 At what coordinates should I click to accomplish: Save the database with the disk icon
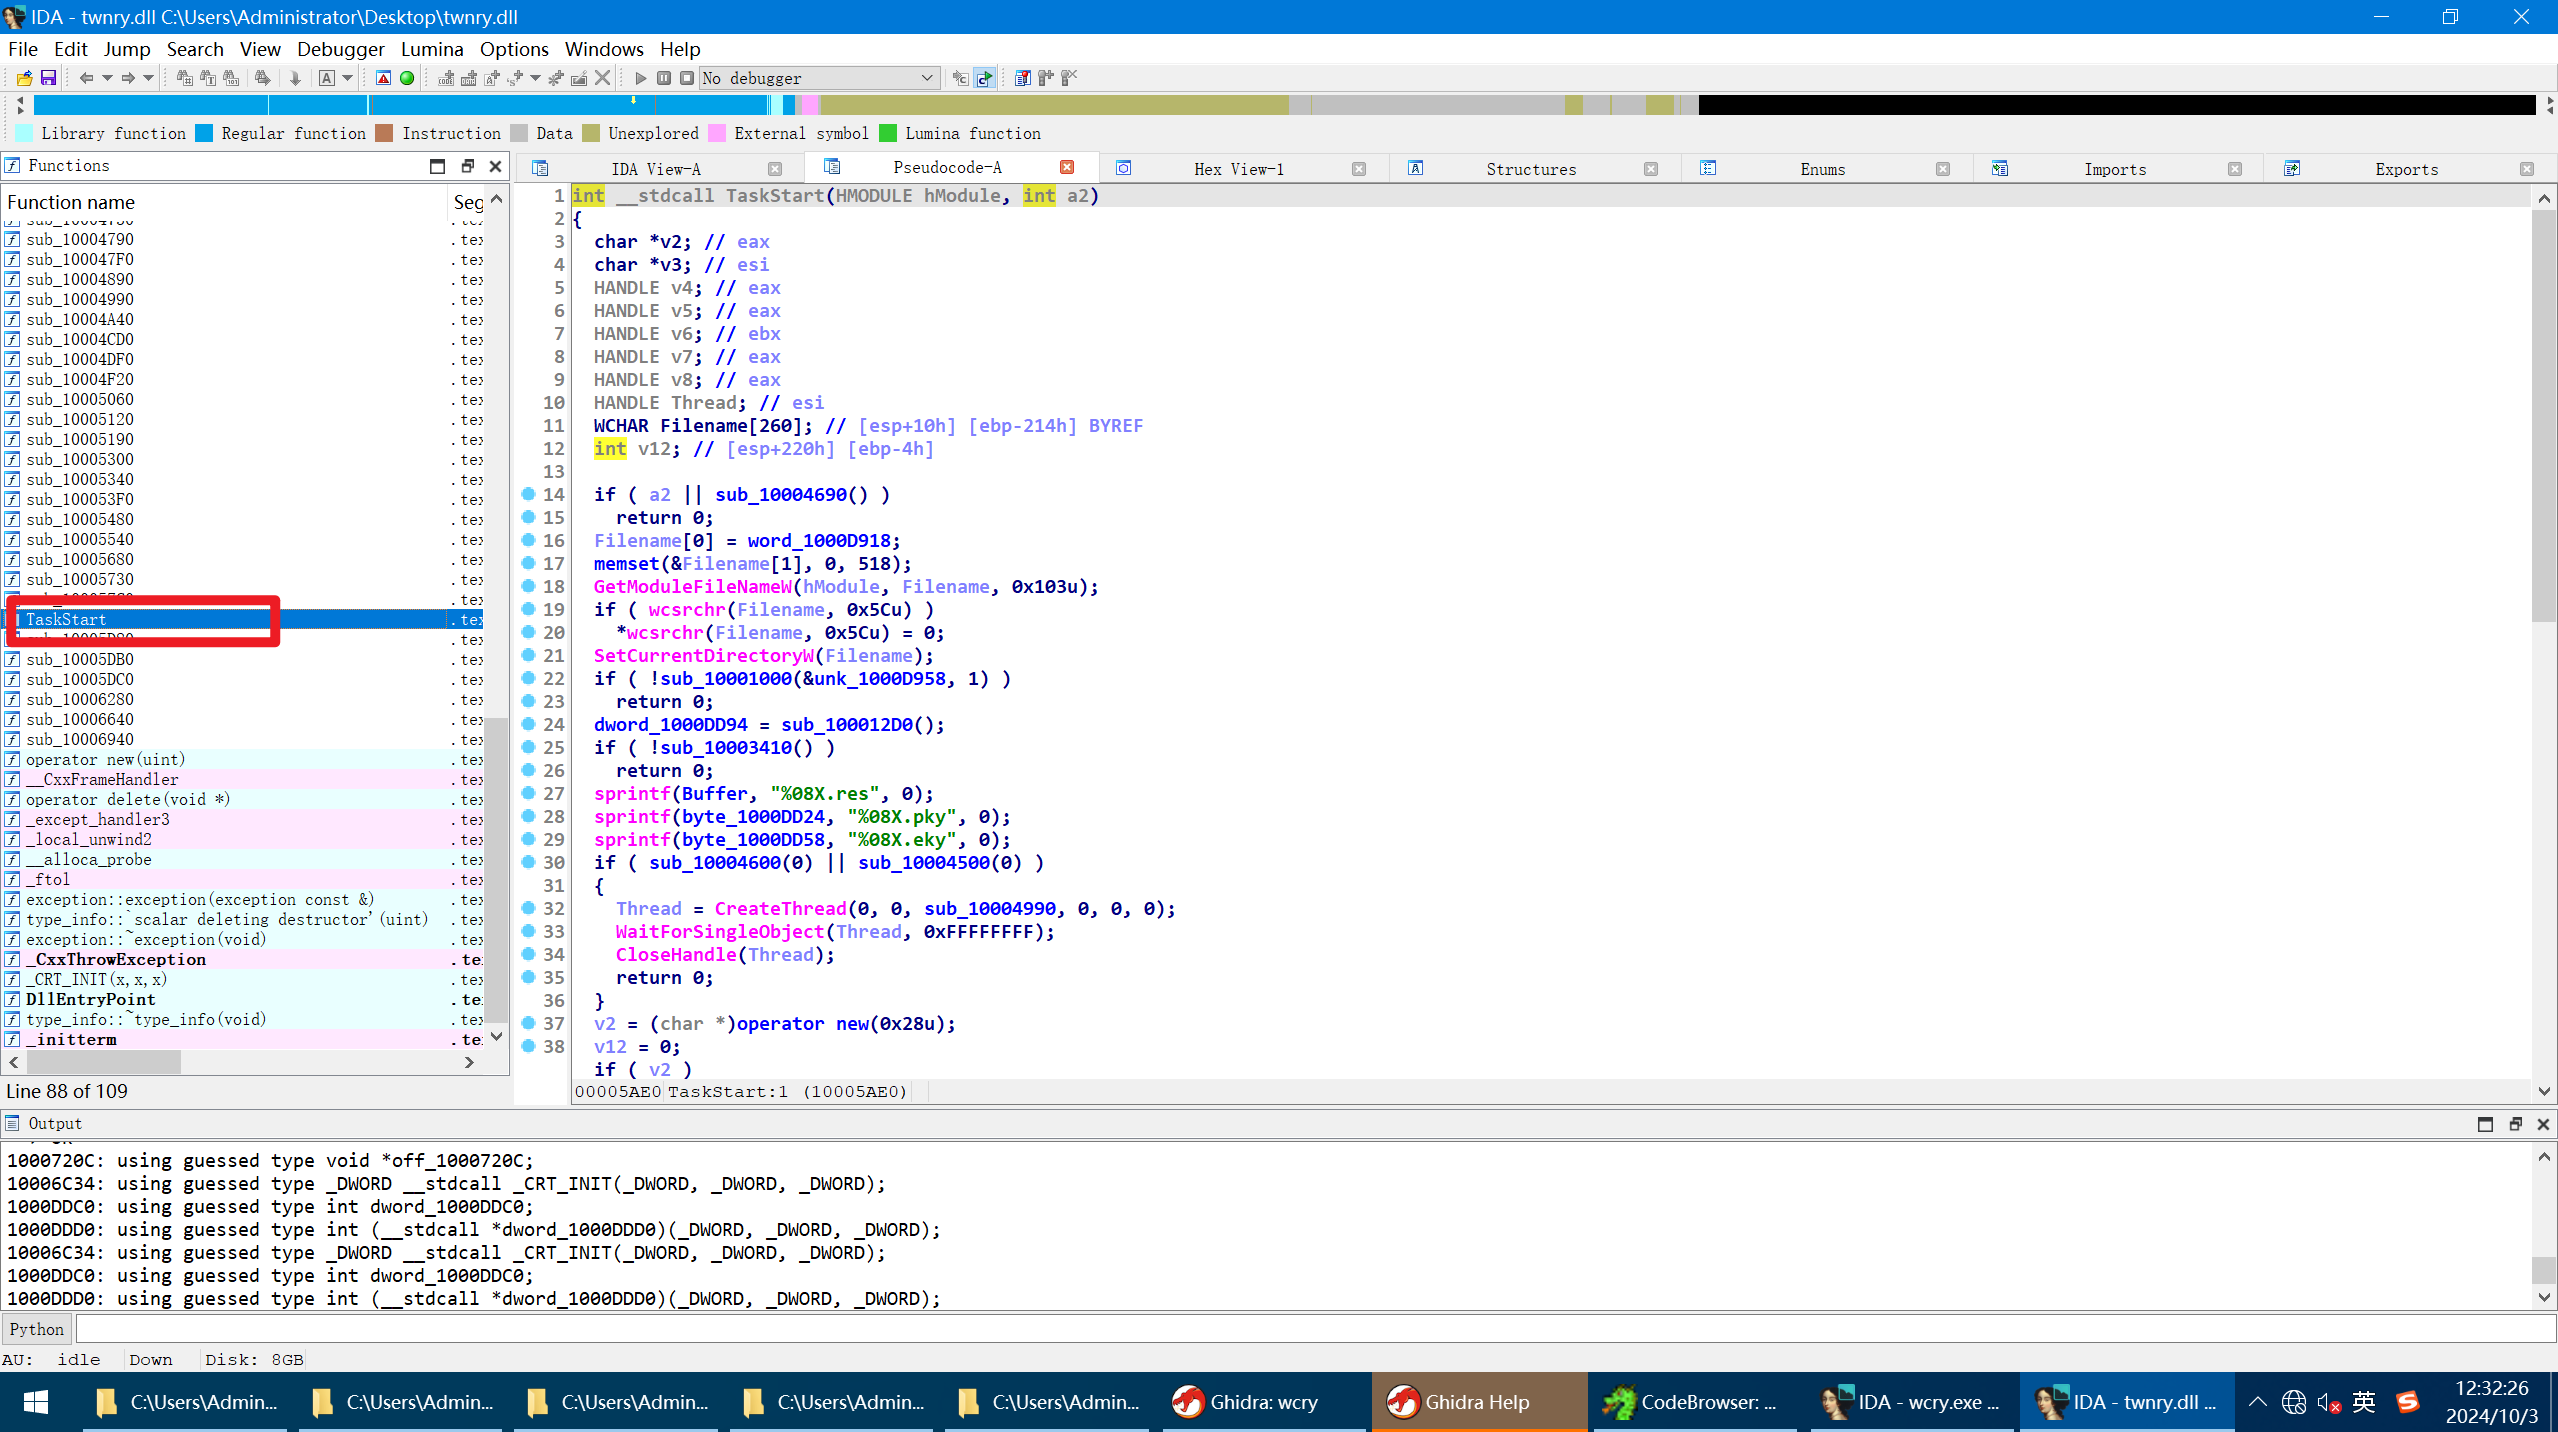48,78
